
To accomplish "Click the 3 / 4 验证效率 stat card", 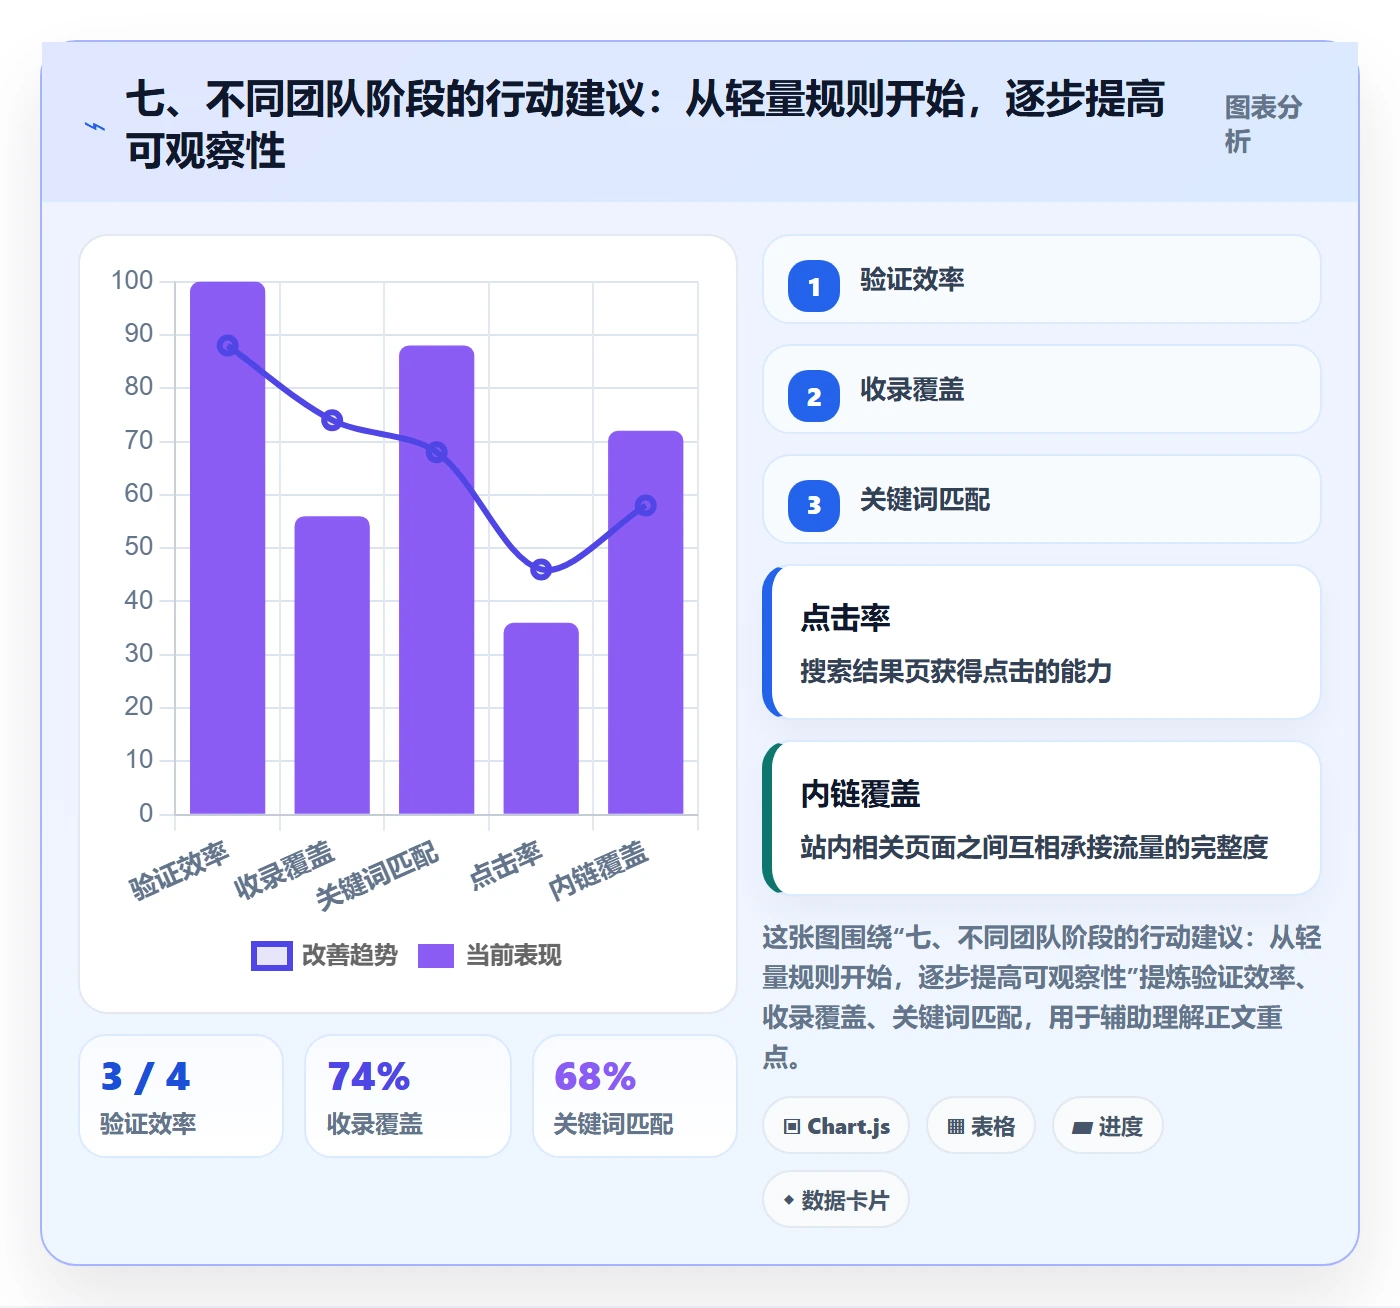I will (181, 1096).
